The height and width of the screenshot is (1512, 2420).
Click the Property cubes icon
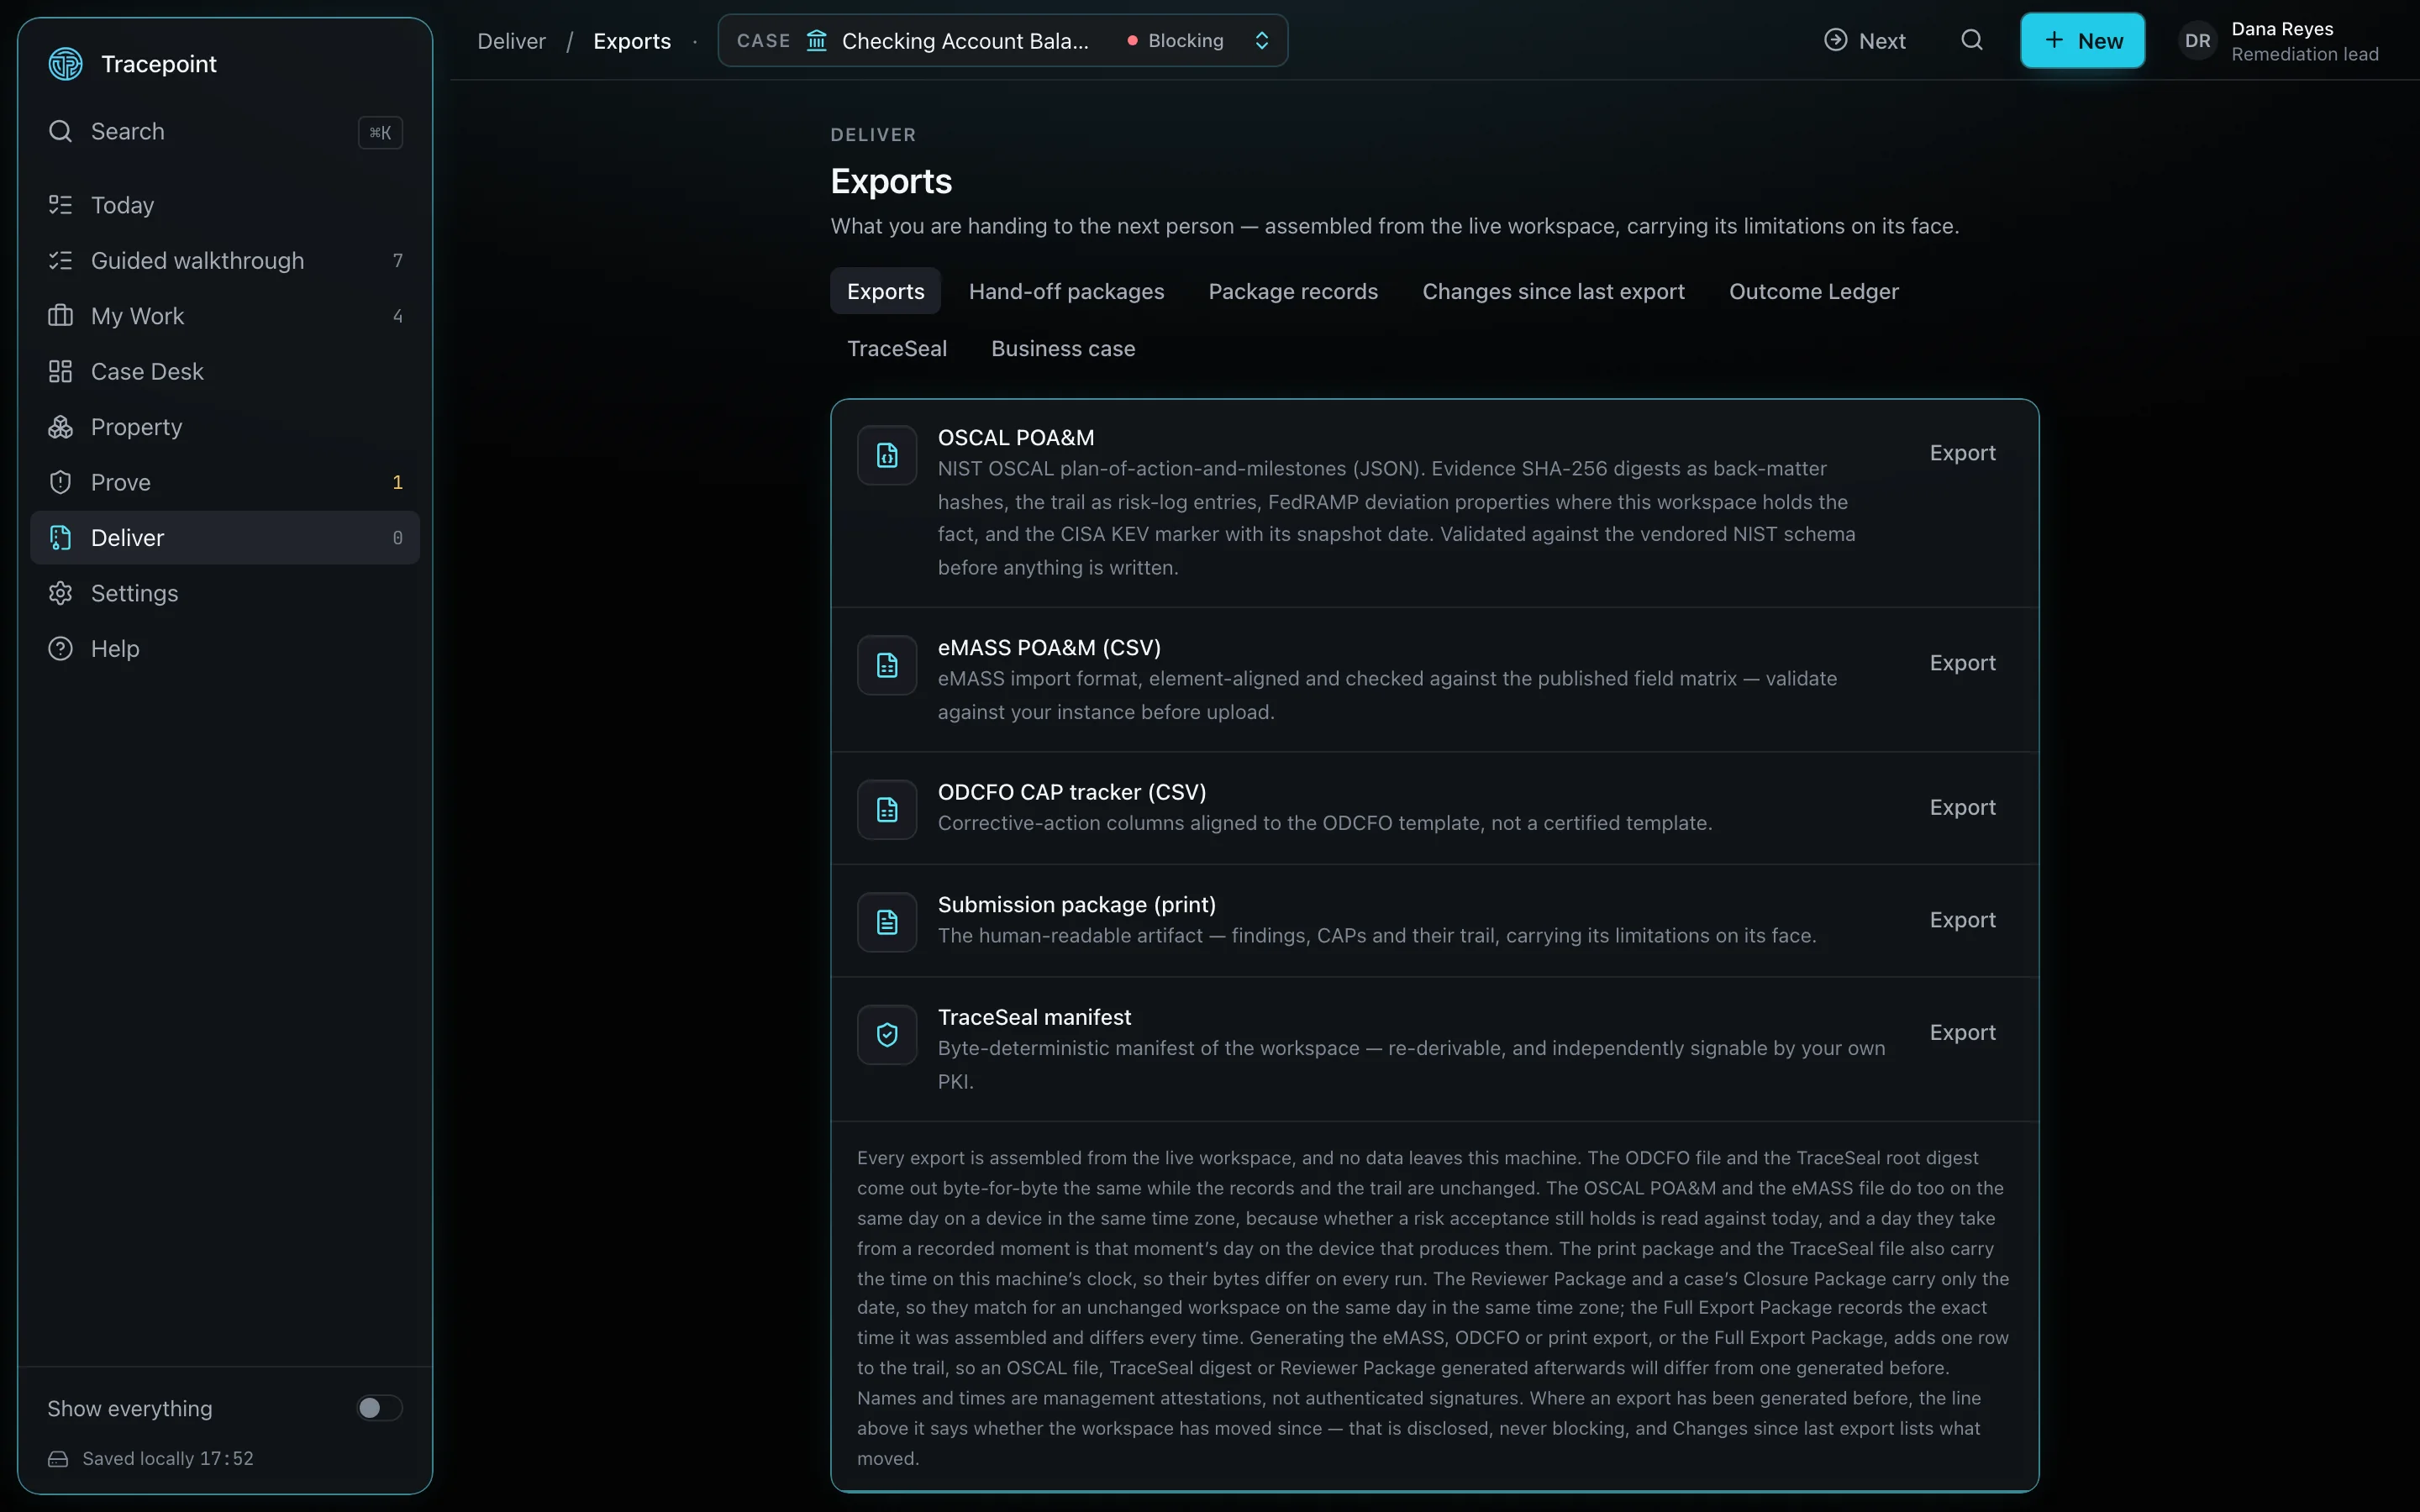[x=60, y=427]
